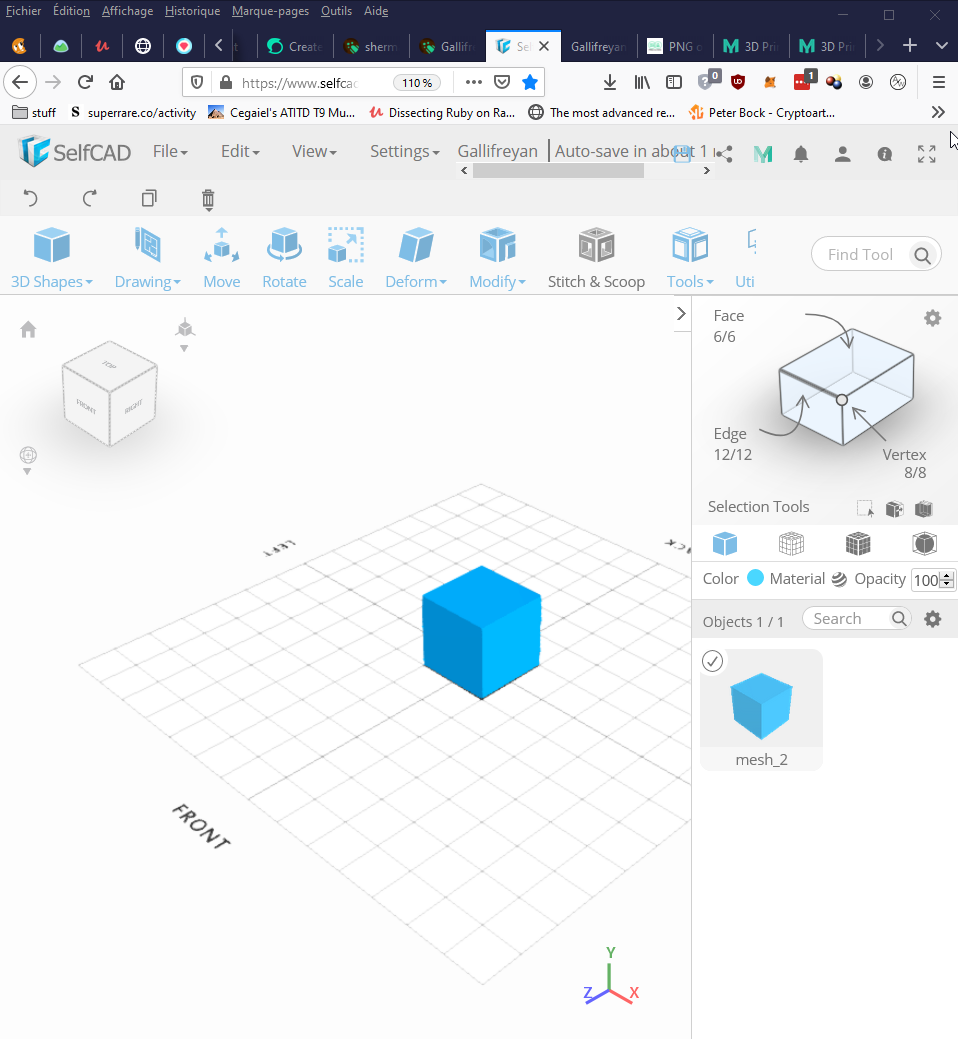Open Firefox hamburger menu

pyautogui.click(x=939, y=82)
